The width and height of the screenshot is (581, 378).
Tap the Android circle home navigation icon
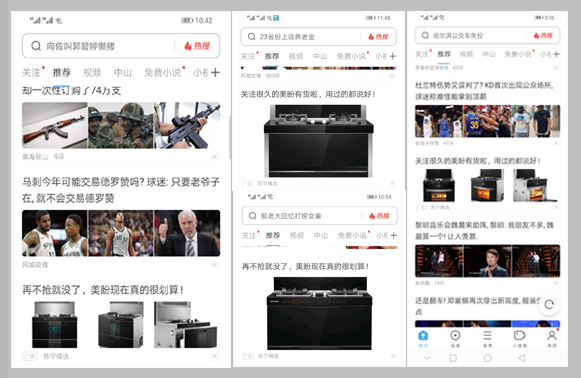(x=488, y=358)
